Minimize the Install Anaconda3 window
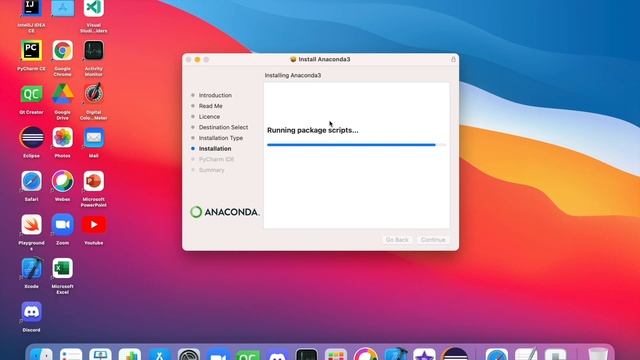This screenshot has height=360, width=640. [197, 60]
